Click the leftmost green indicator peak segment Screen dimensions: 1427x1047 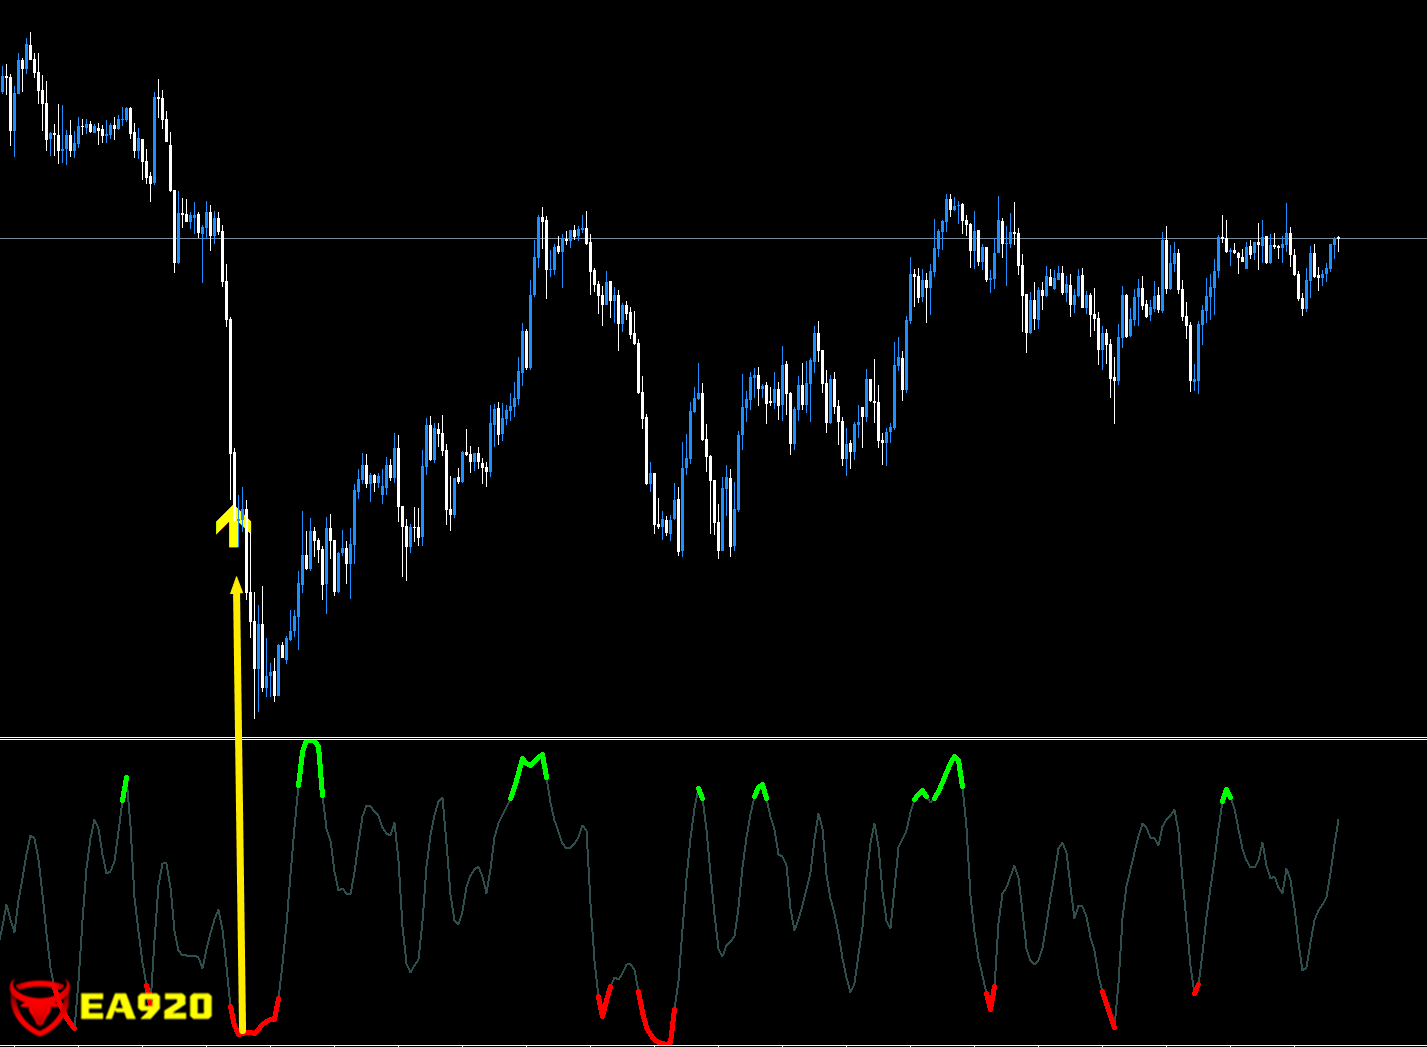pyautogui.click(x=125, y=788)
